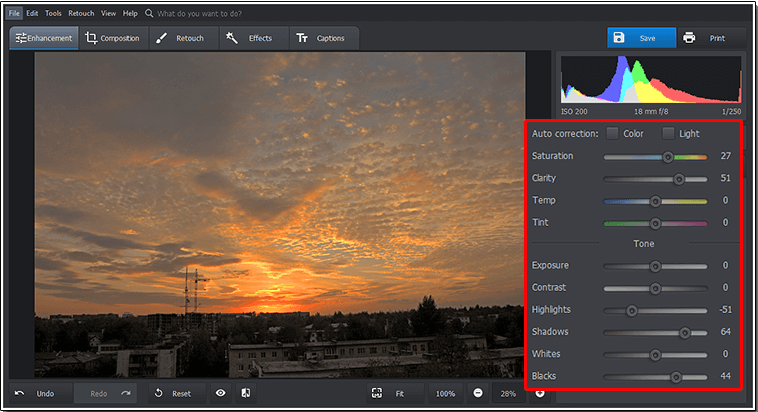Click the Redo button
This screenshot has width=758, height=412.
(105, 394)
